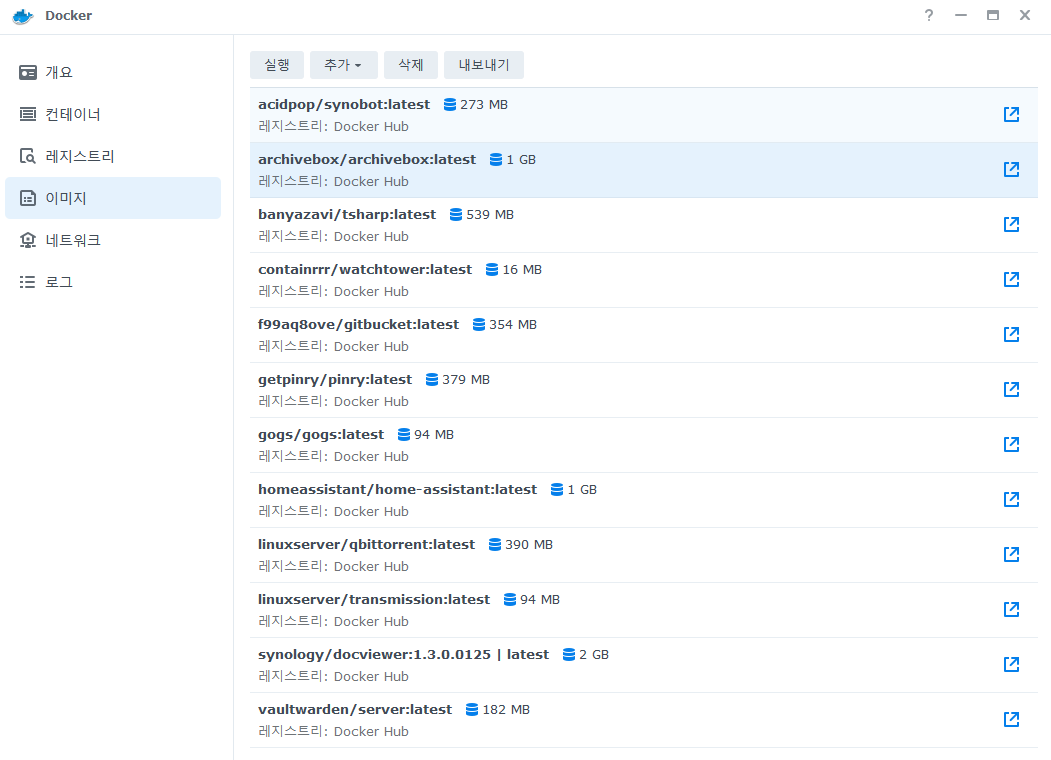The width and height of the screenshot is (1051, 760).
Task: Open the 레지스트리 registry section
Action: click(113, 156)
